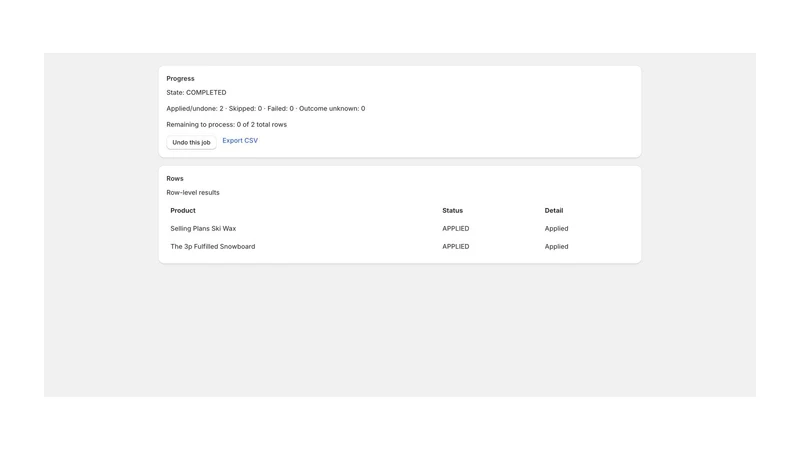Click the Outcome unknown: 0 counter
Screen dimensions: 800x450
pos(332,109)
